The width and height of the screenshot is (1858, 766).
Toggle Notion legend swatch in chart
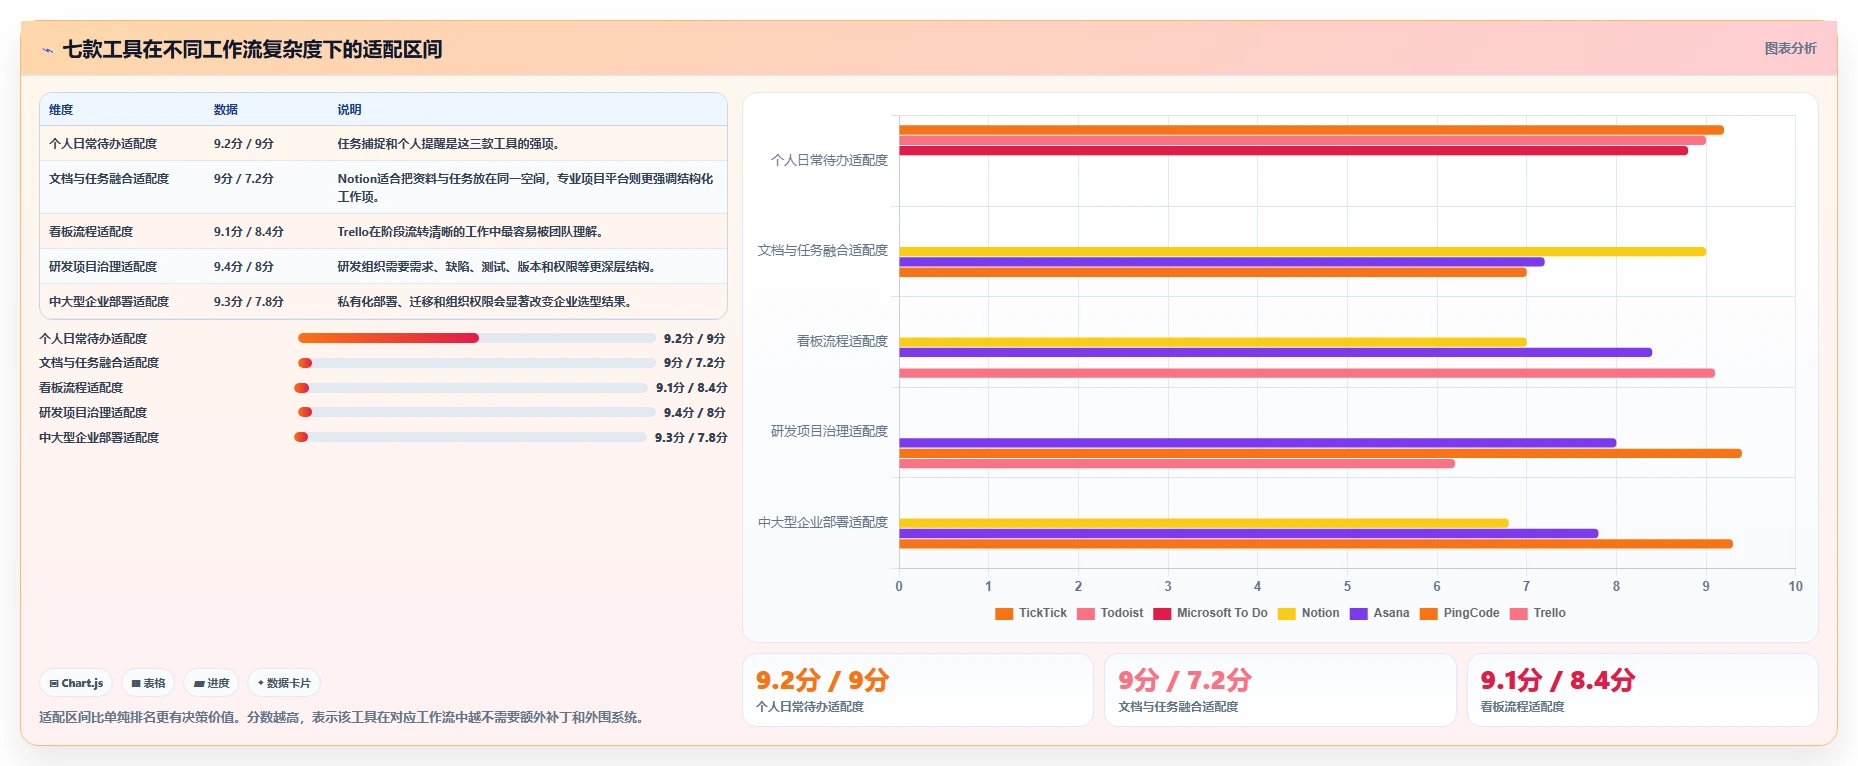(x=1287, y=613)
